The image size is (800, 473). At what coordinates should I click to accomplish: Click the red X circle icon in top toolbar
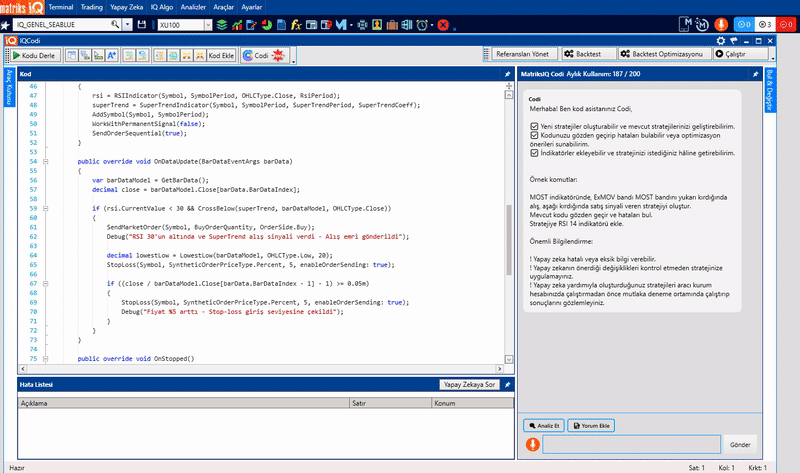pos(443,24)
